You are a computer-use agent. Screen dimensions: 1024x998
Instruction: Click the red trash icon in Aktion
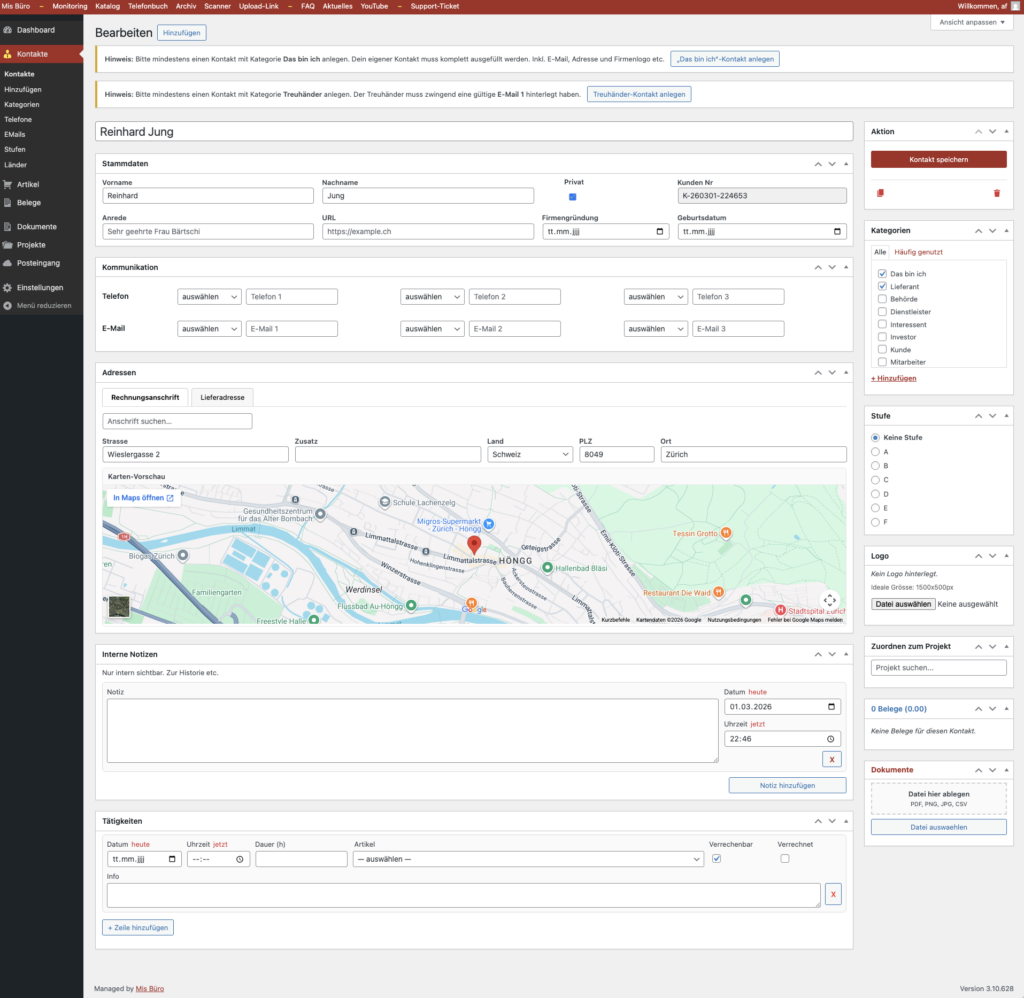(x=996, y=193)
